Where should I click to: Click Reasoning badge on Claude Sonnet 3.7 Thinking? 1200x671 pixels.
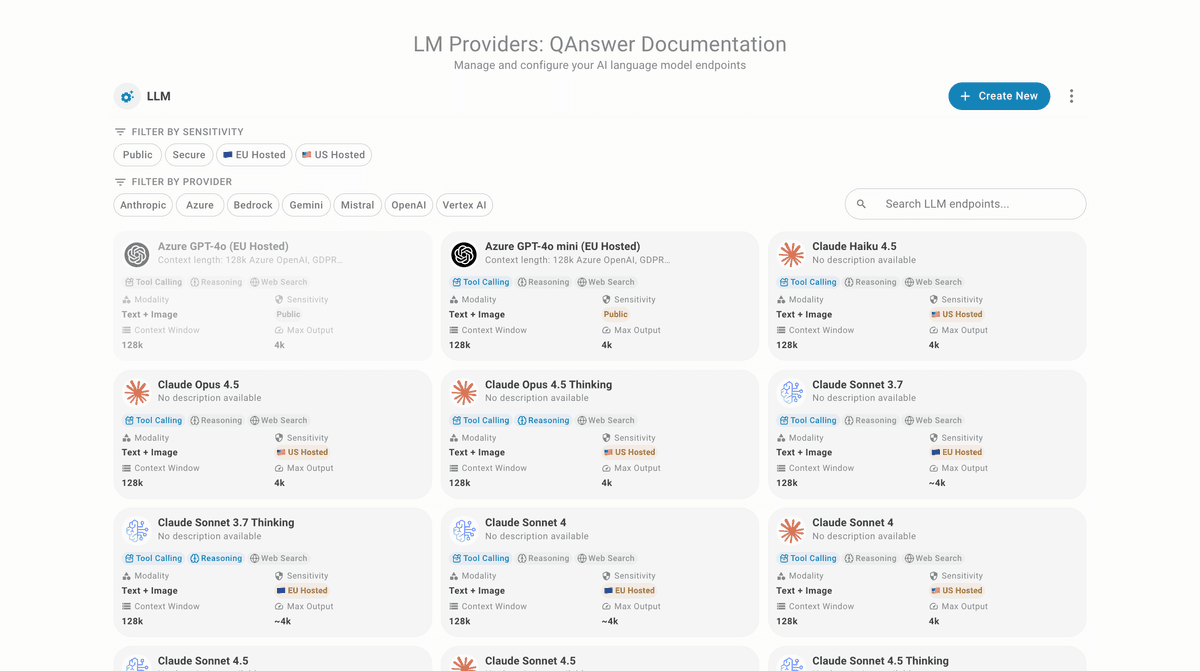point(216,558)
